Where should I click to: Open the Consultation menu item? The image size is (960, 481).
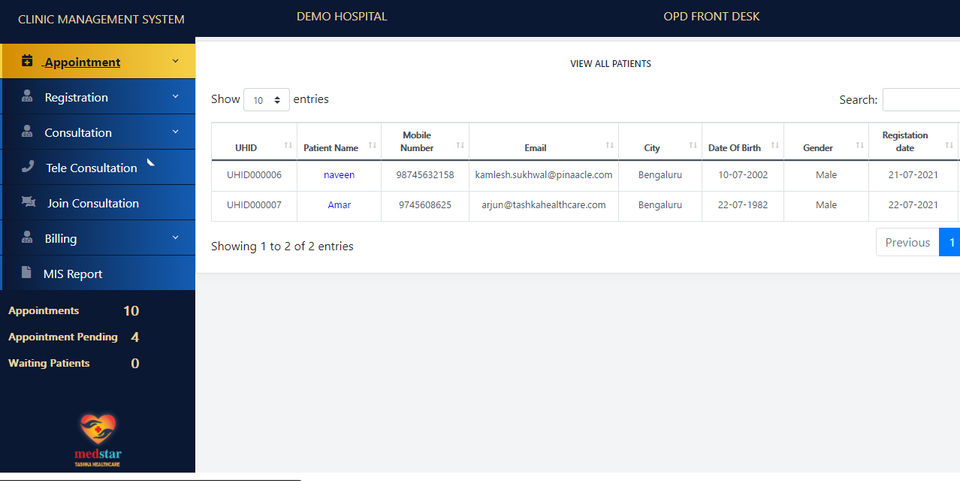pyautogui.click(x=98, y=132)
